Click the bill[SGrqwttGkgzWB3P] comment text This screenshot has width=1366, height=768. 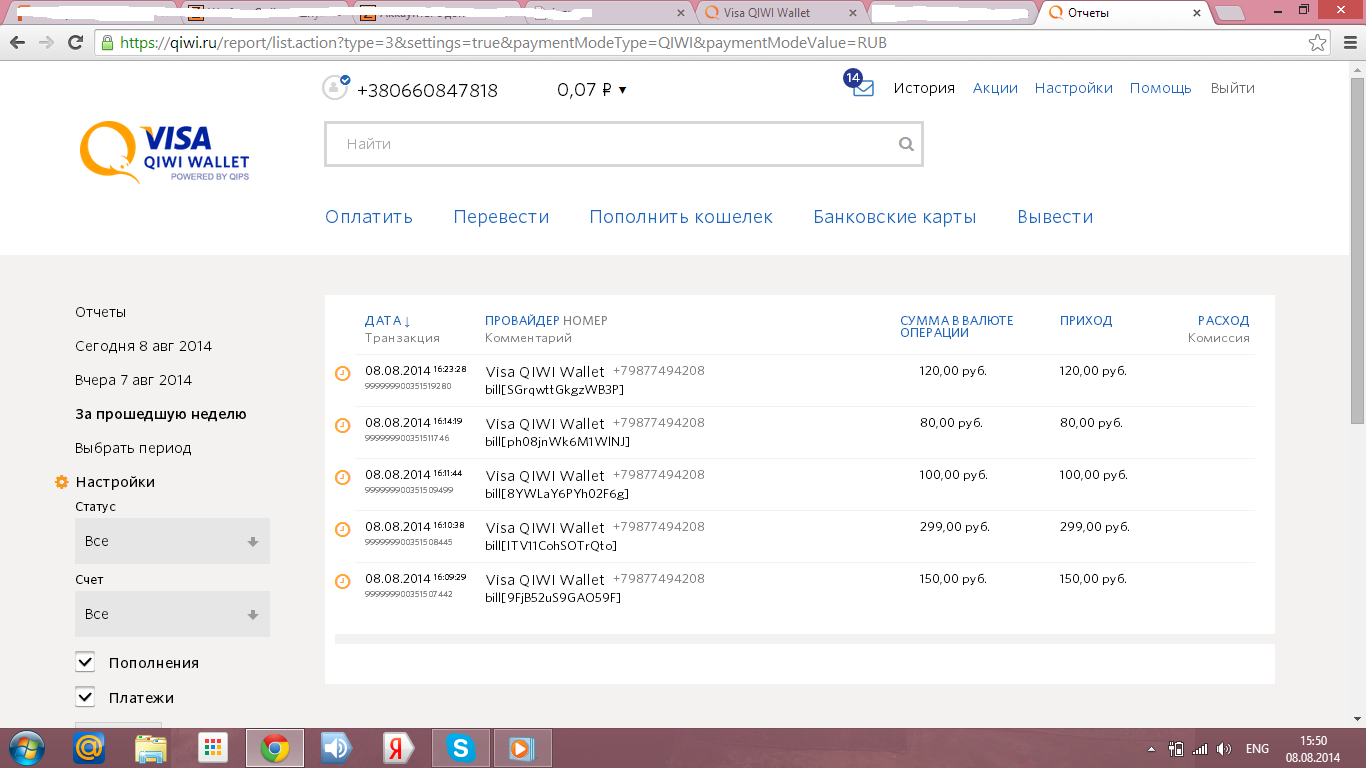tap(554, 389)
